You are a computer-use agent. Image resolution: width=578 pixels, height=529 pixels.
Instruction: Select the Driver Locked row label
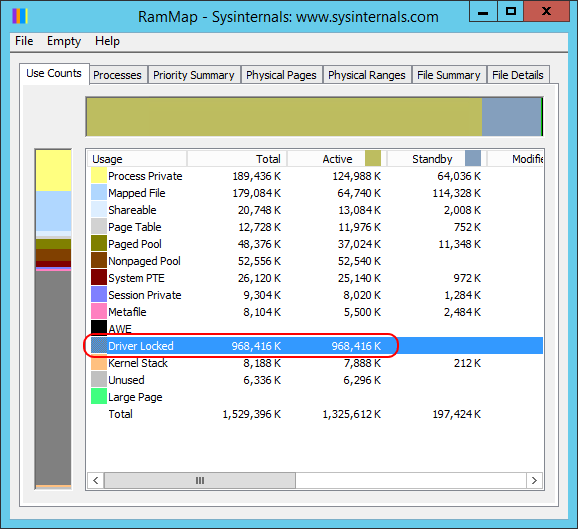coord(141,346)
